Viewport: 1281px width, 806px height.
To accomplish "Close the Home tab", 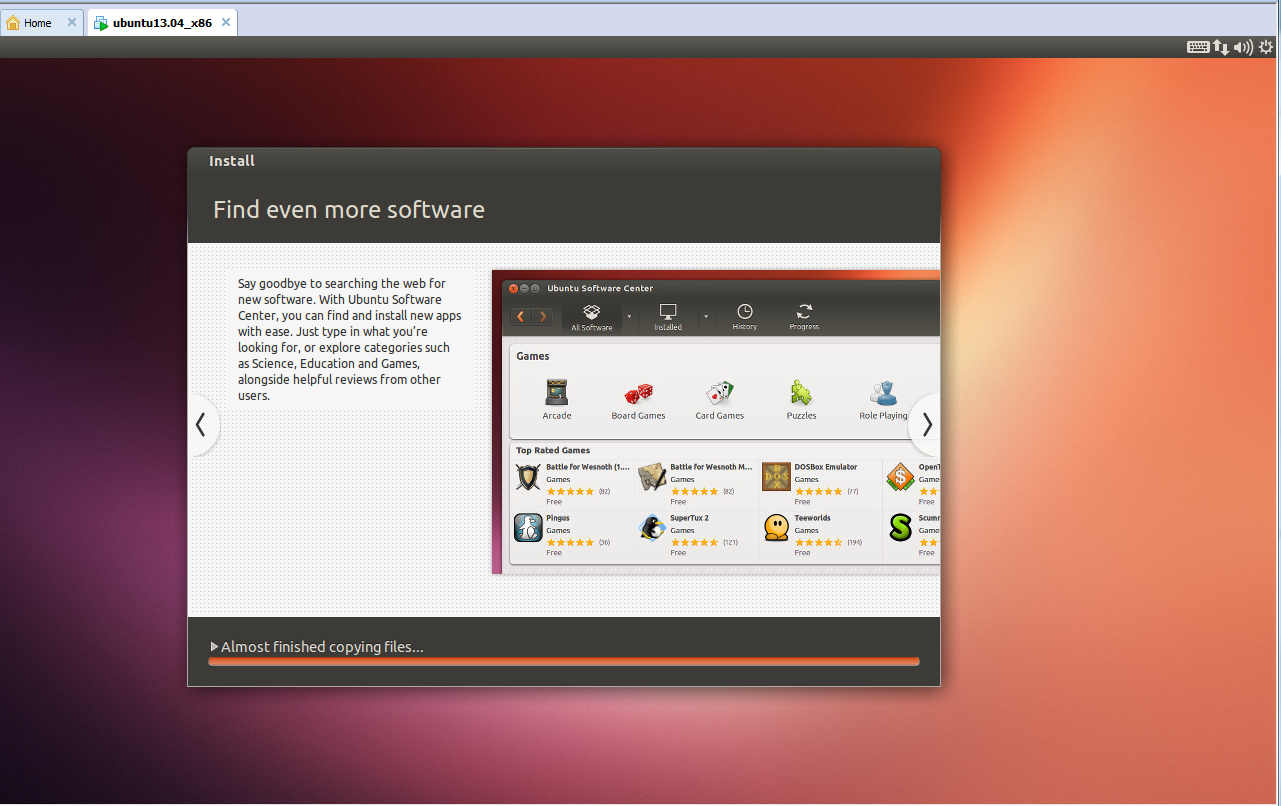I will click(72, 23).
